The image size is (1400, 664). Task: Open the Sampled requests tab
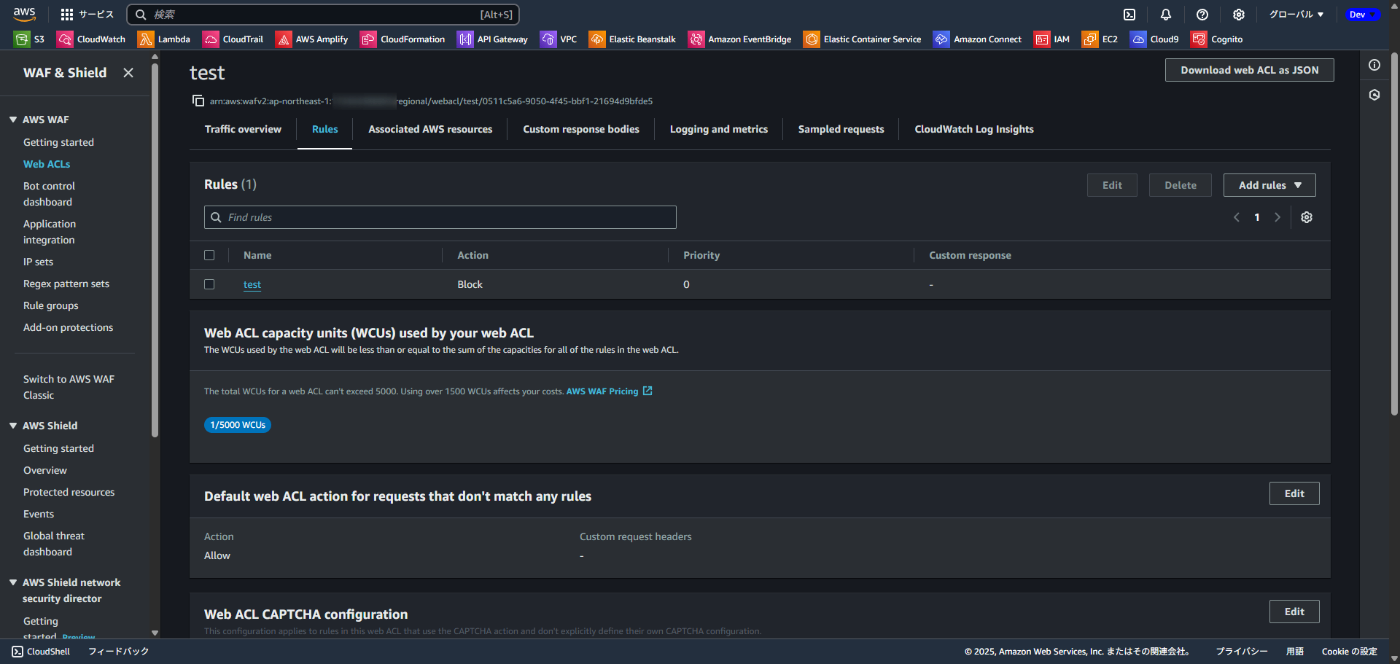(841, 129)
